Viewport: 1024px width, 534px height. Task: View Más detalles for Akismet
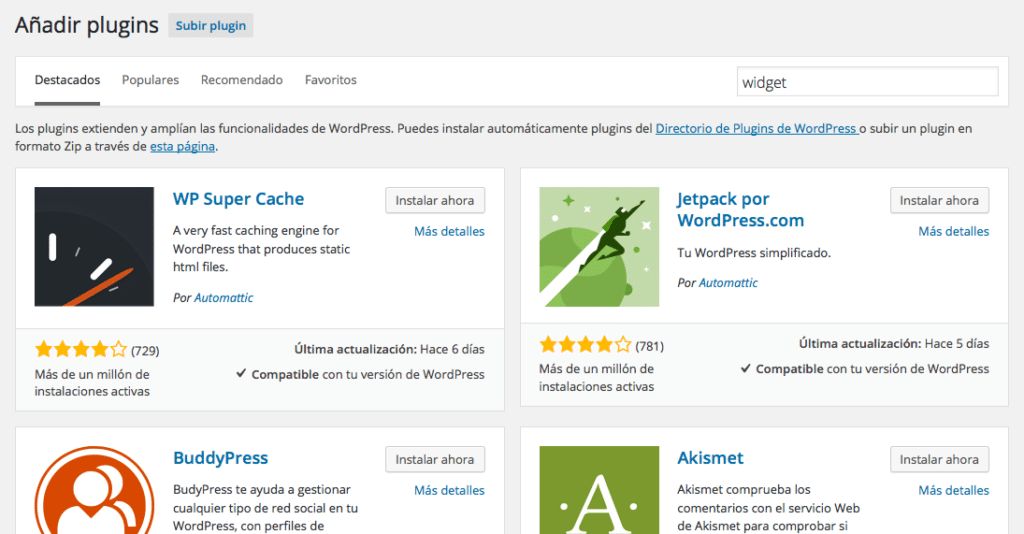[953, 490]
